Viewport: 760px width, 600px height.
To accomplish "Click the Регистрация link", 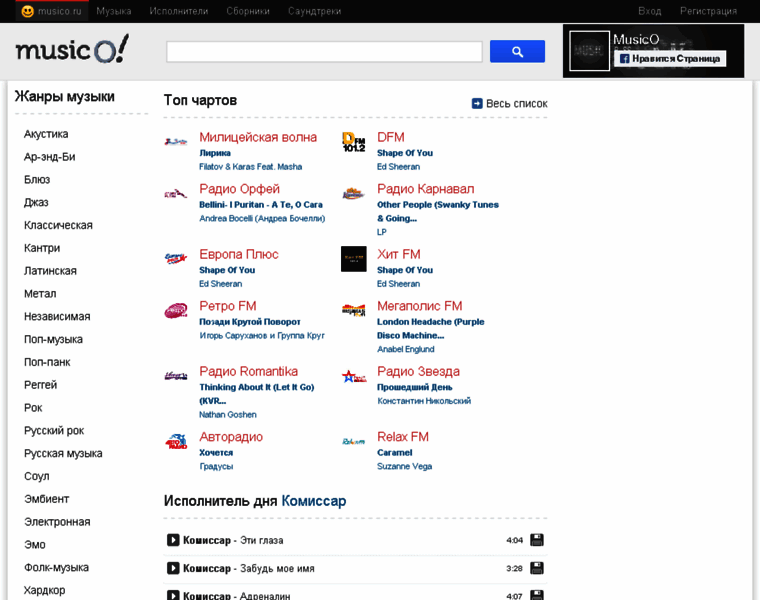I will pyautogui.click(x=708, y=11).
